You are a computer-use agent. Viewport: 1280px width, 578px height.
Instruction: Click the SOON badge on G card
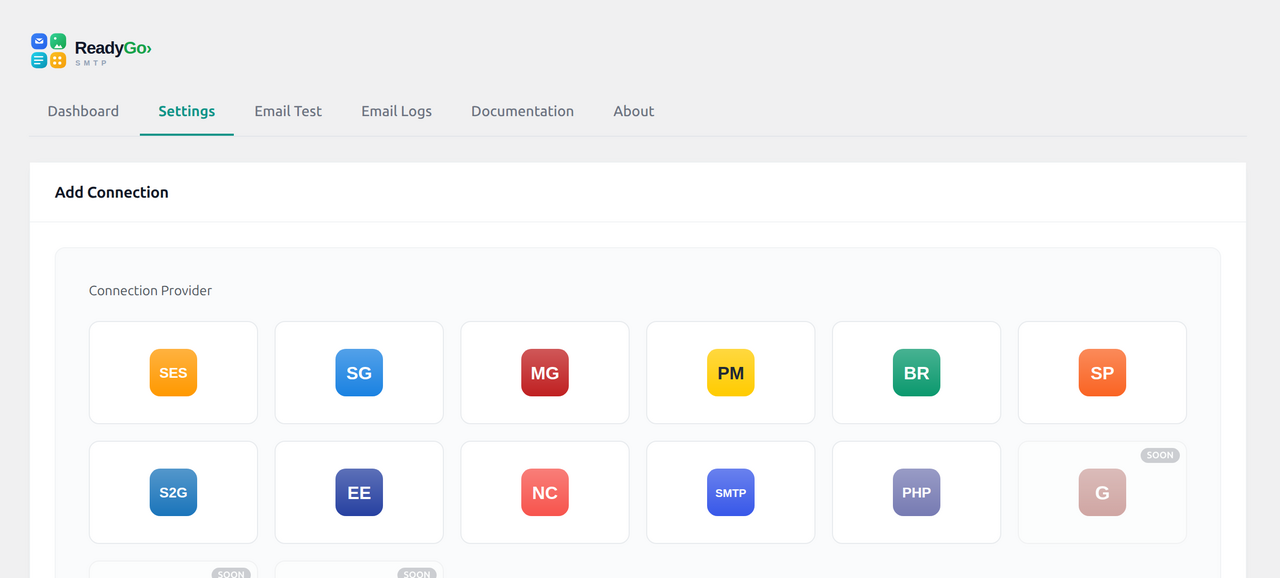pos(1160,455)
